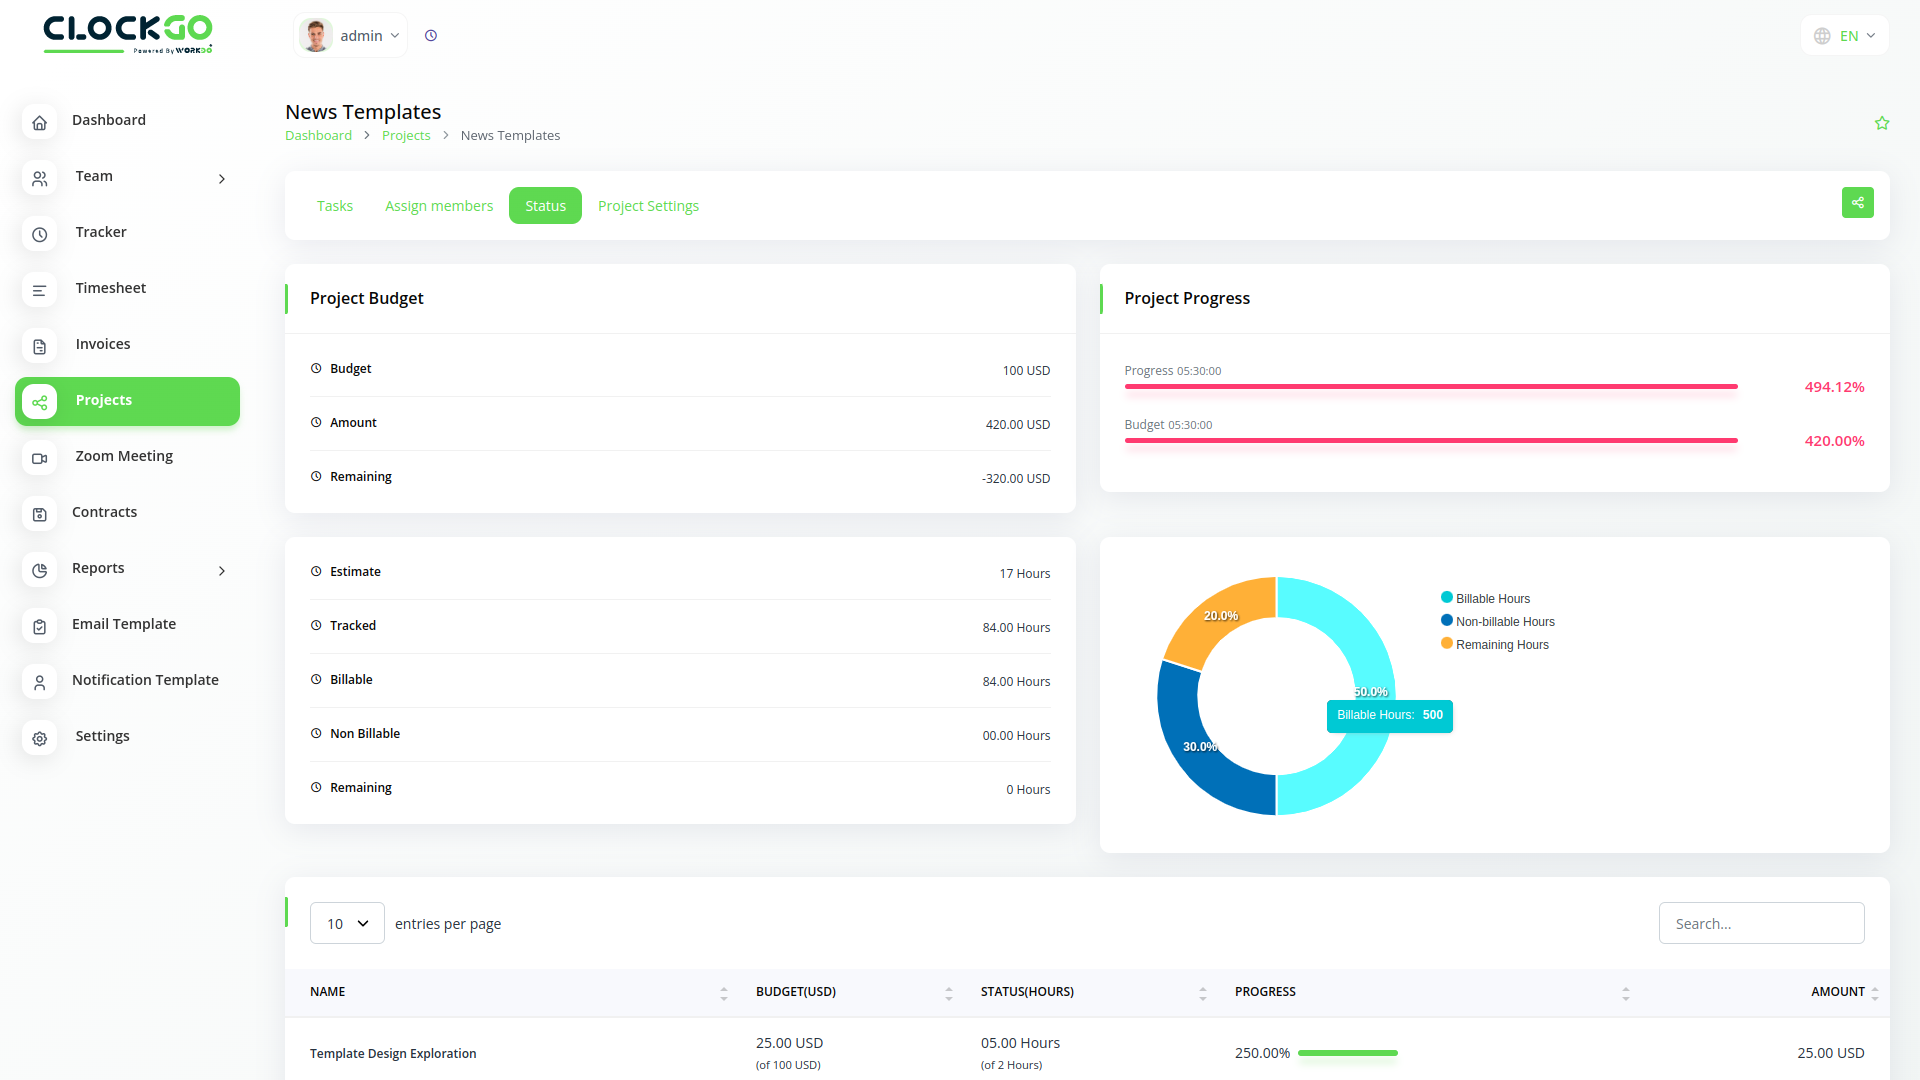The width and height of the screenshot is (1920, 1080).
Task: Open Tracker from the sidebar
Action: 101,232
